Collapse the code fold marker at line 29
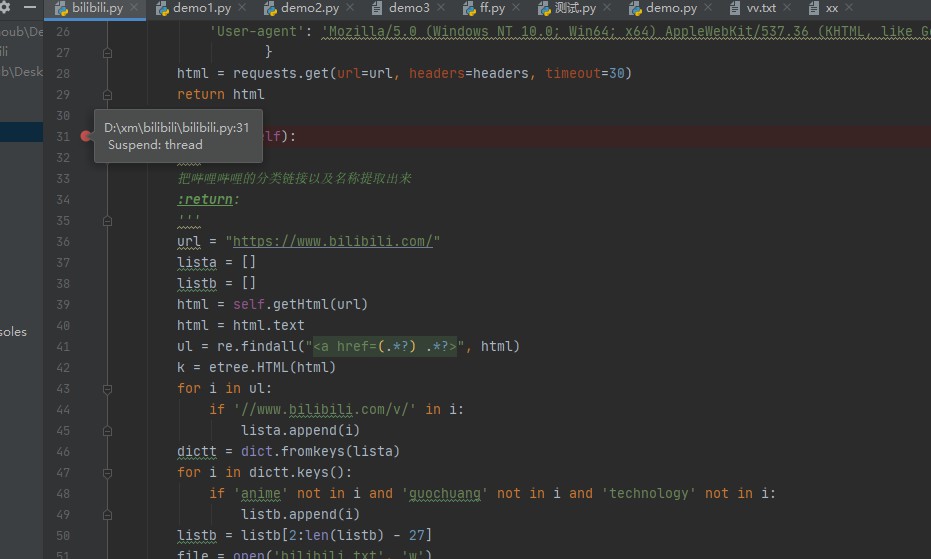 point(107,95)
